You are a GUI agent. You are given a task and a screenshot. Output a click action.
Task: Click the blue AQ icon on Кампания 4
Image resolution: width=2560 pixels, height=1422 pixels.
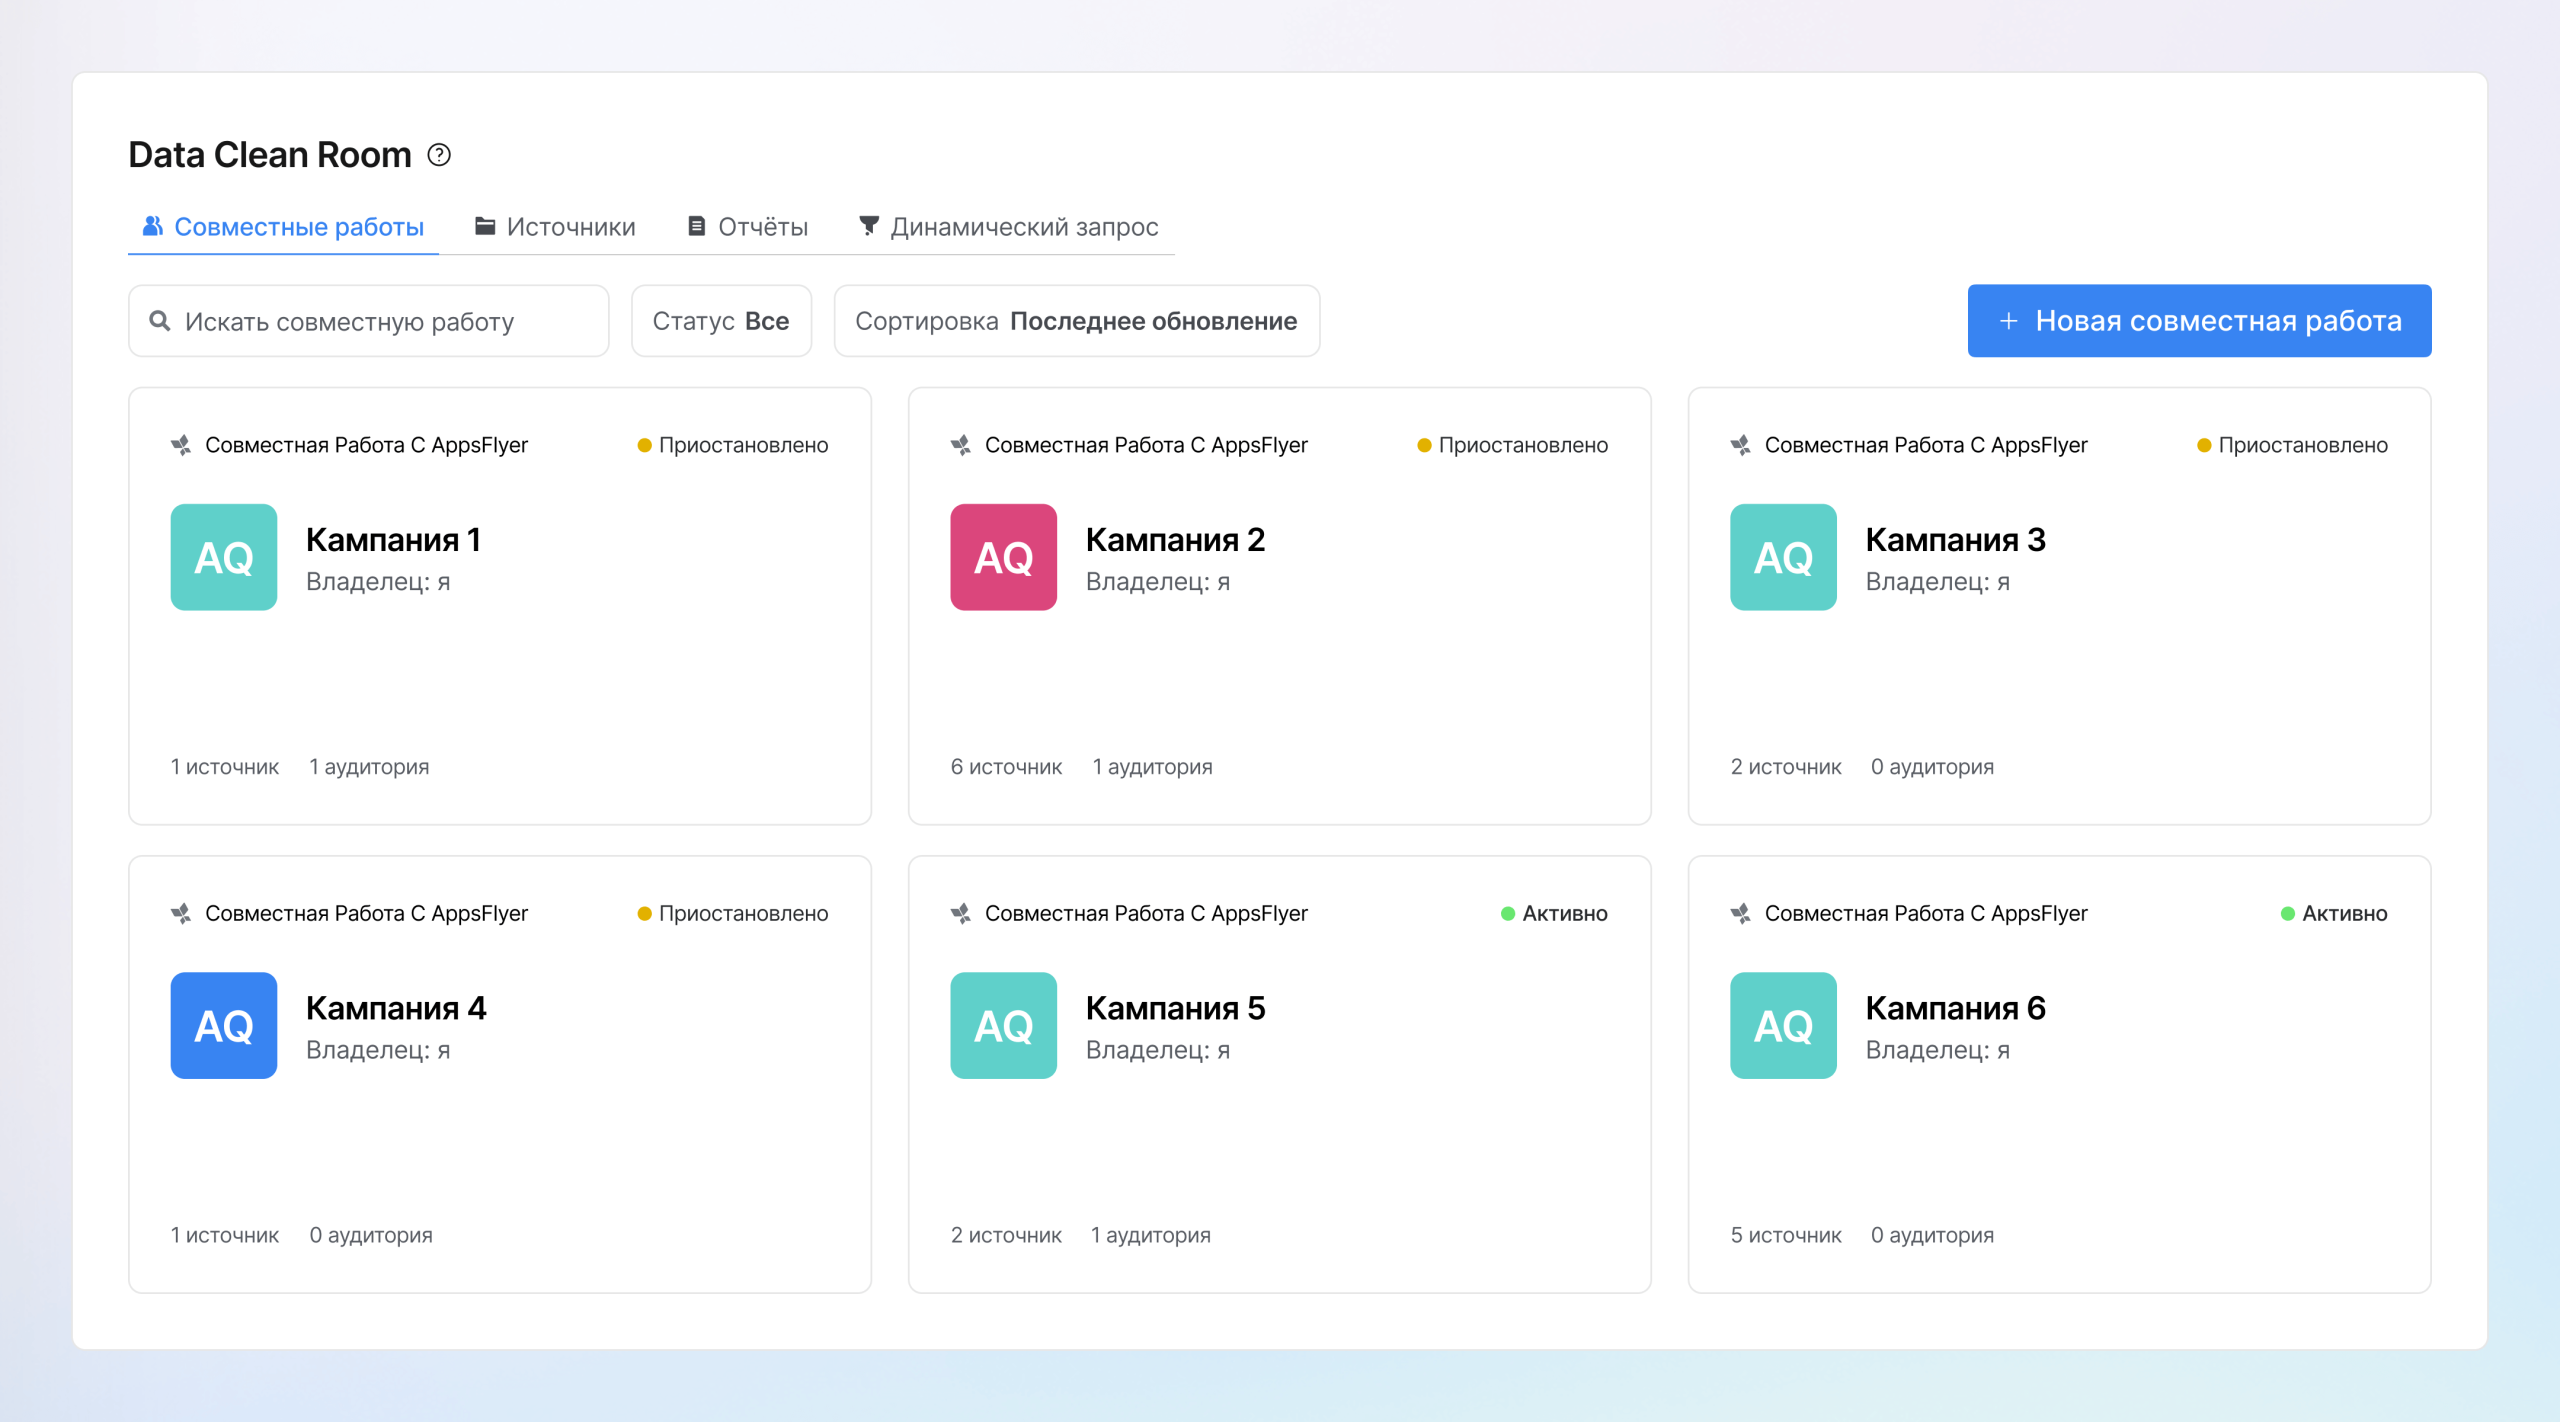pos(223,1025)
